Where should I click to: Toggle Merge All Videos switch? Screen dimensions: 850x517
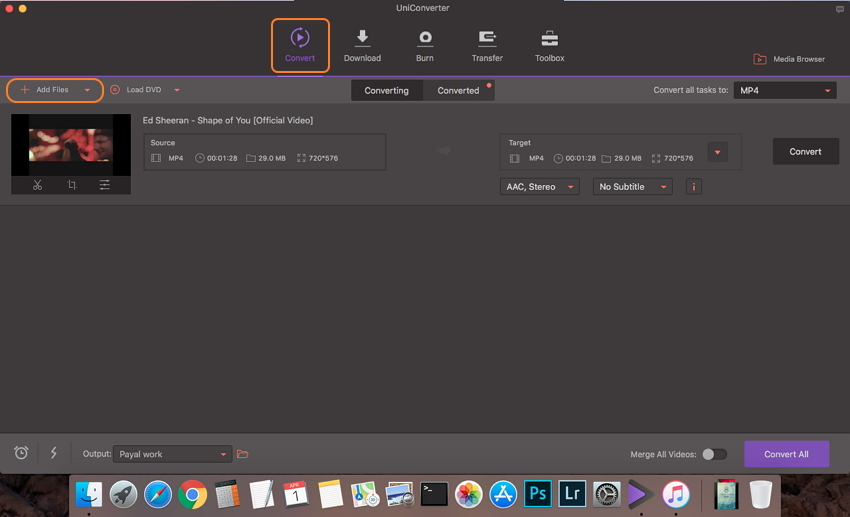click(x=714, y=454)
